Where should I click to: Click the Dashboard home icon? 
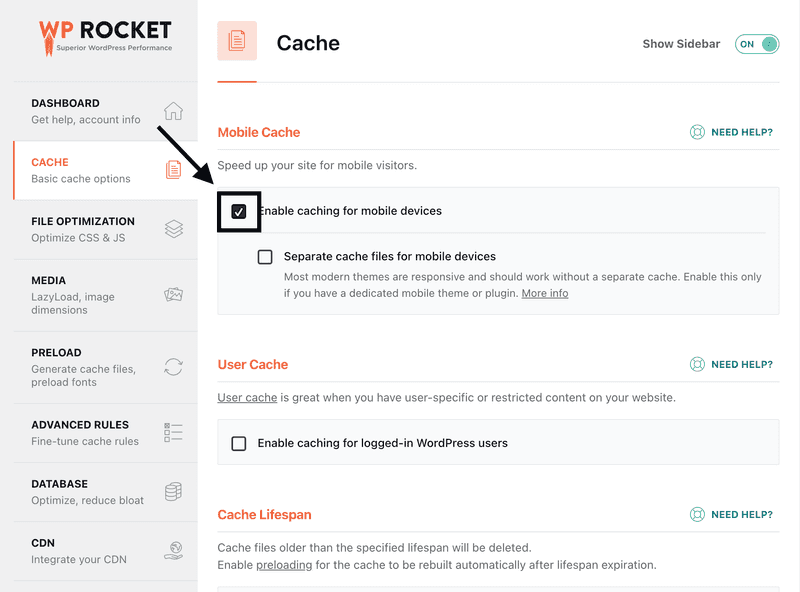click(x=173, y=111)
